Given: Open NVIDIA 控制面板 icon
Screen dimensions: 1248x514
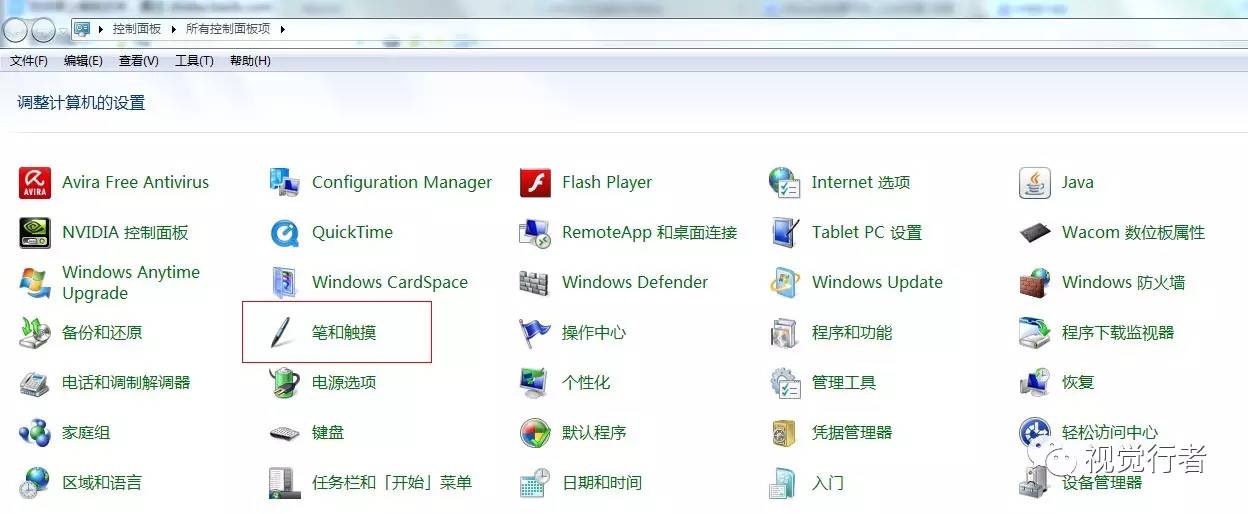Looking at the screenshot, I should tap(34, 232).
